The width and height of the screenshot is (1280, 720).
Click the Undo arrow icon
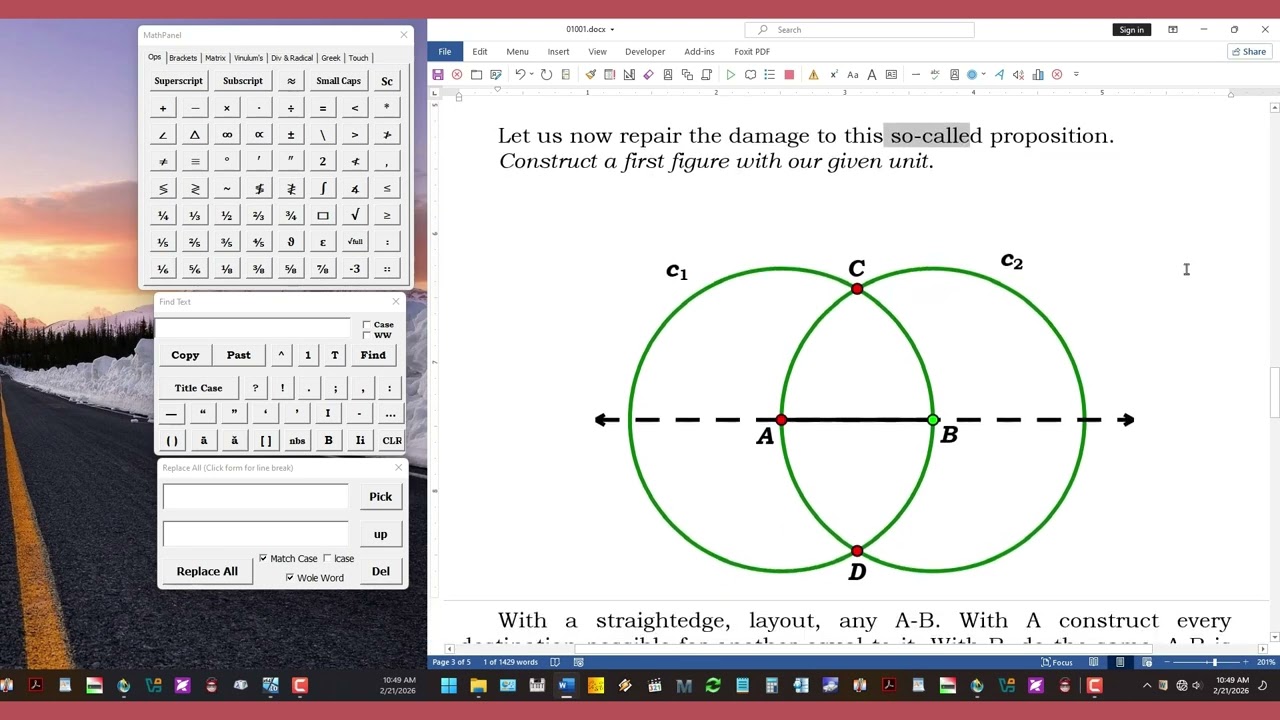[x=519, y=74]
